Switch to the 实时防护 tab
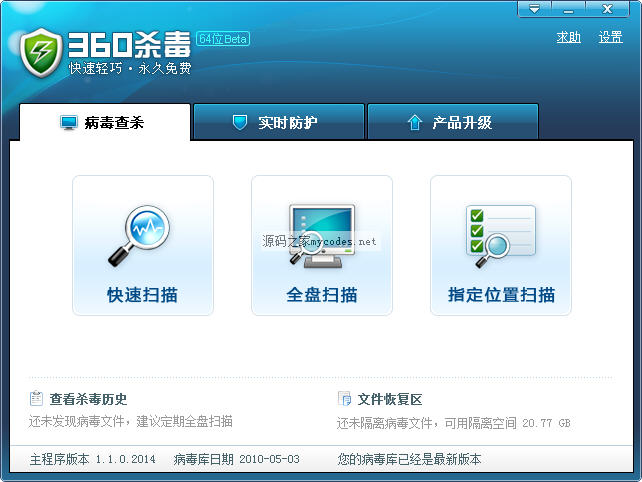The width and height of the screenshot is (642, 482). pyautogui.click(x=279, y=122)
